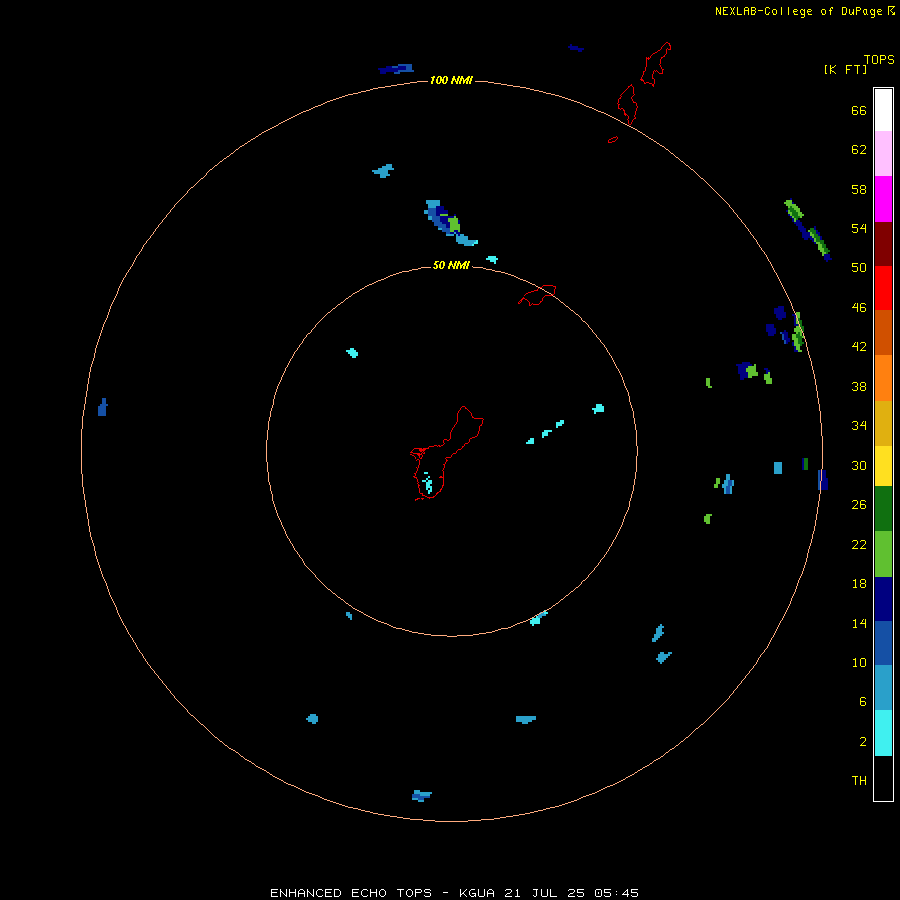
Task: Click the cyan echo inside southern Guam
Action: [428, 483]
